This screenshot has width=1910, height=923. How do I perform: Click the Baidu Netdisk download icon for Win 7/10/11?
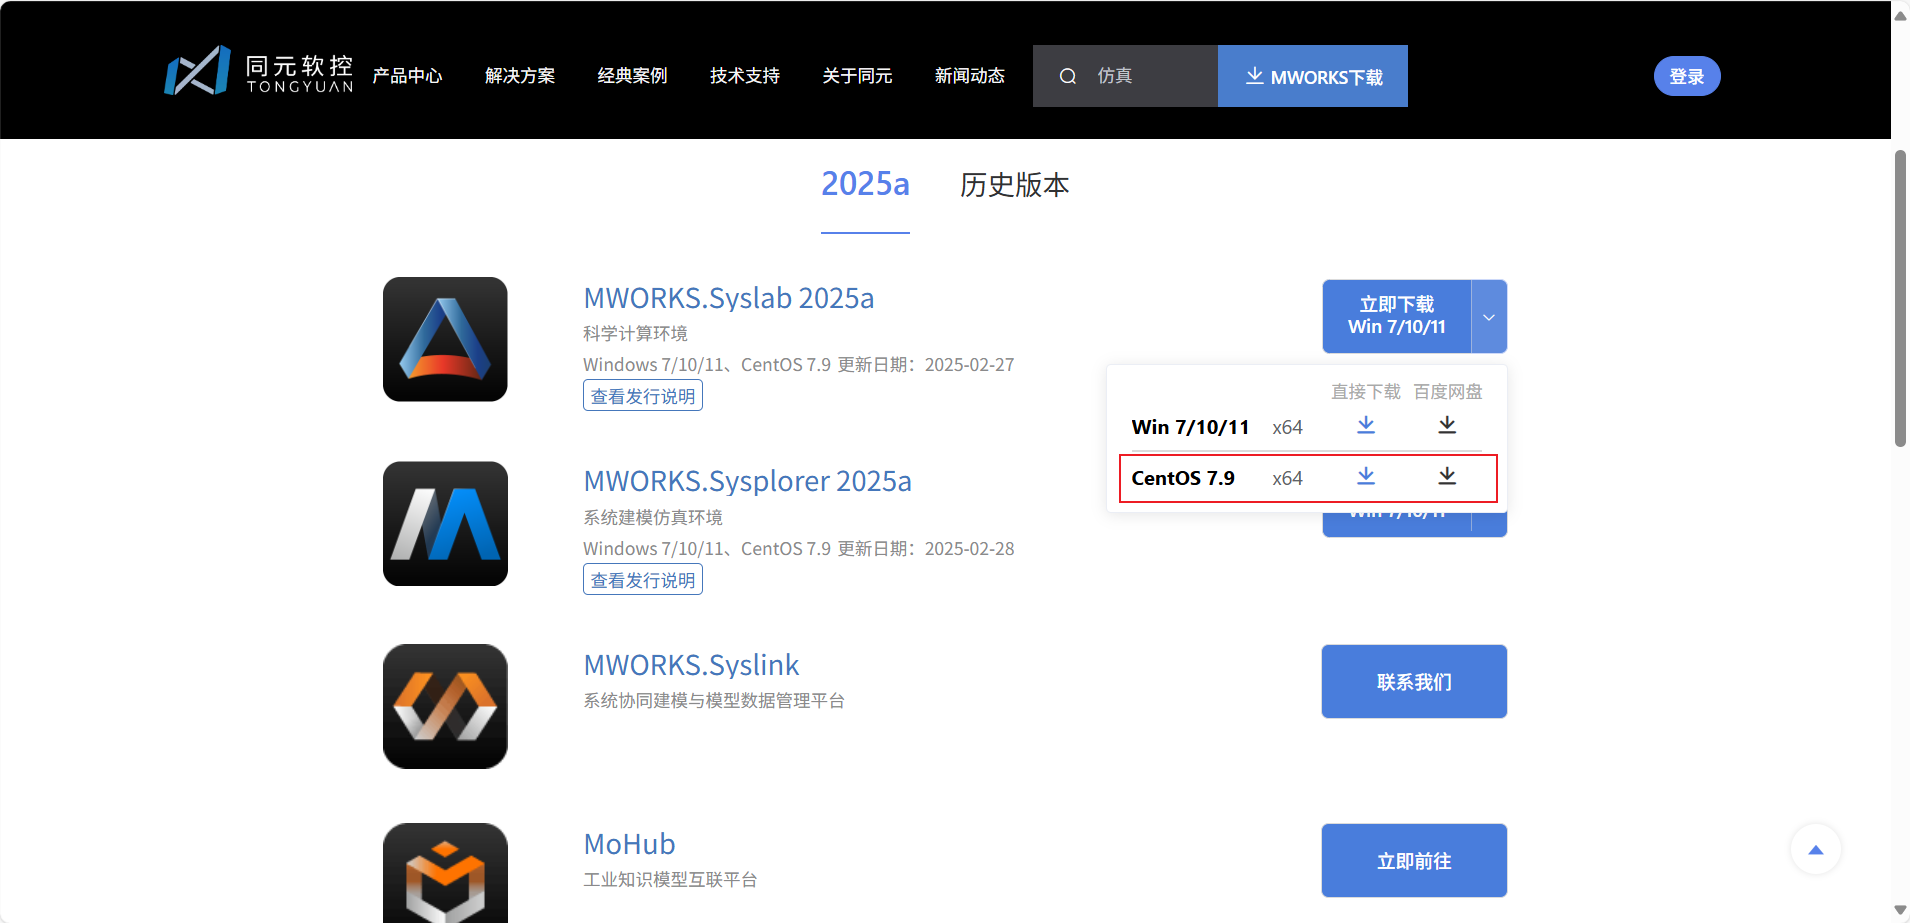click(1447, 426)
